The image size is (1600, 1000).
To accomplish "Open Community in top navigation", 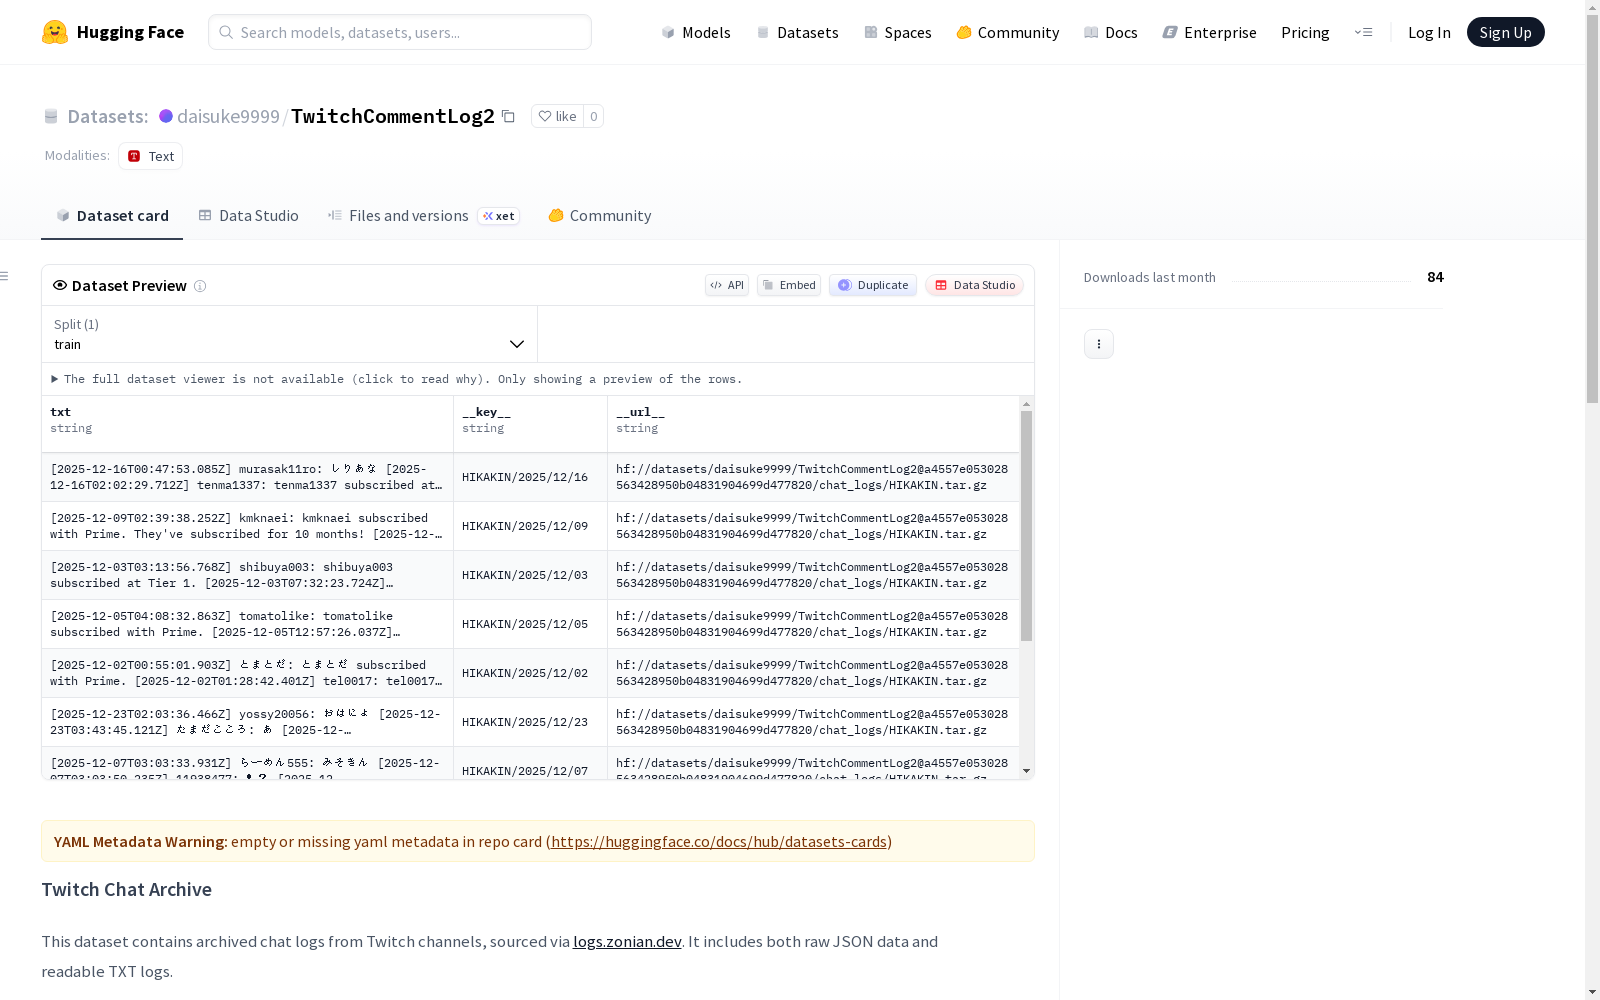I will click(1007, 32).
